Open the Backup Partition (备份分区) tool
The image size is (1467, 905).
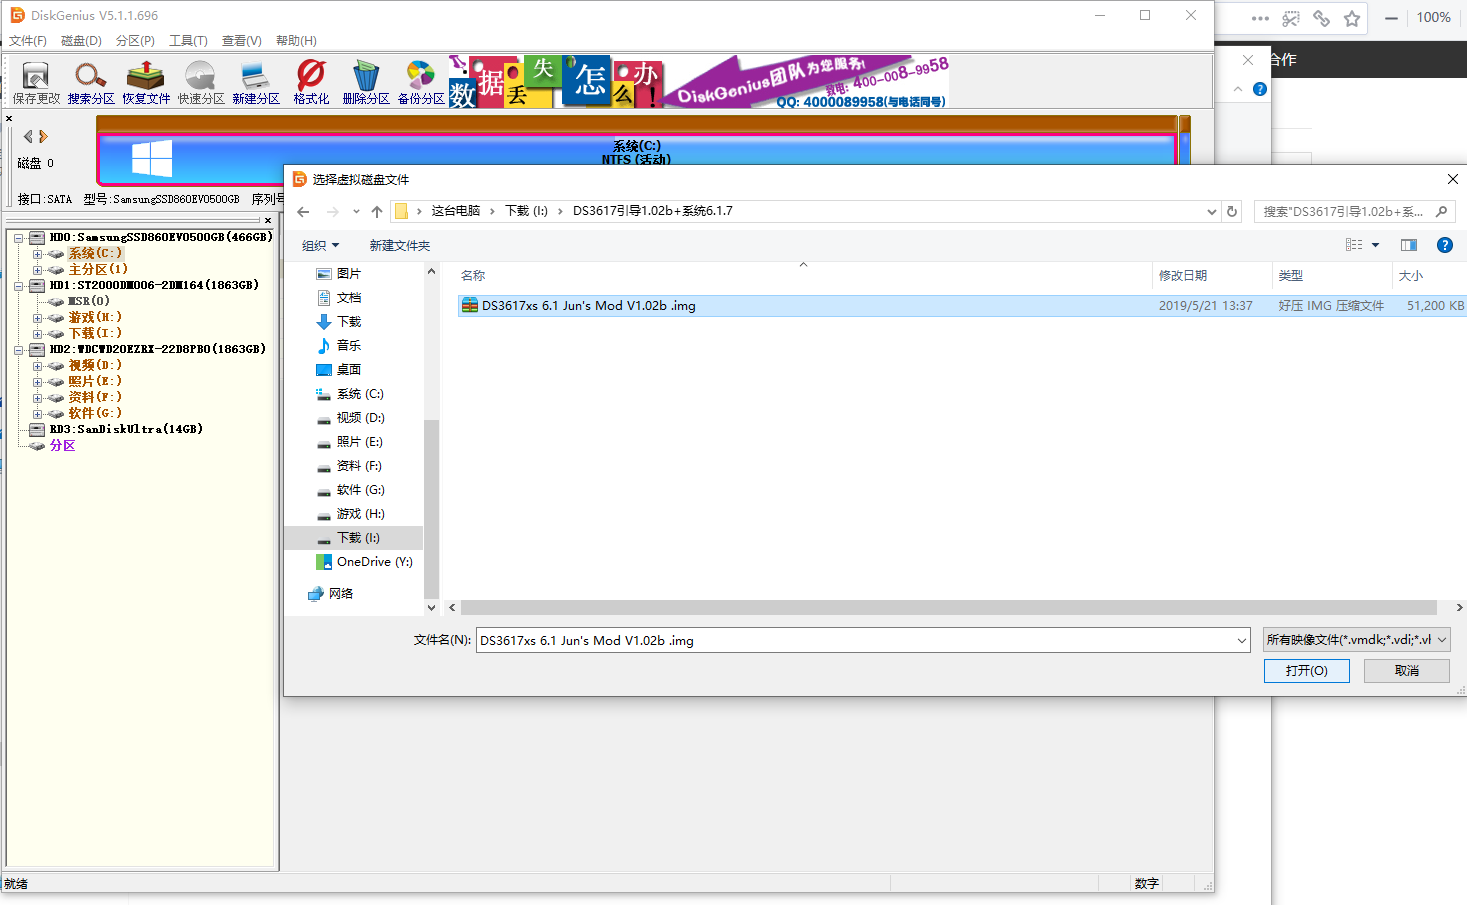click(421, 81)
